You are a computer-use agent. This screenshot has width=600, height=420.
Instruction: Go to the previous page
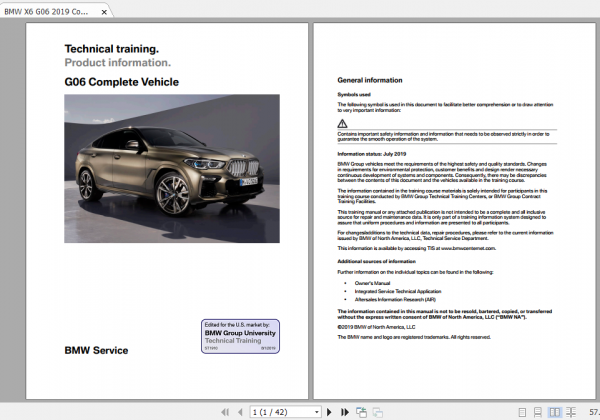coord(240,412)
